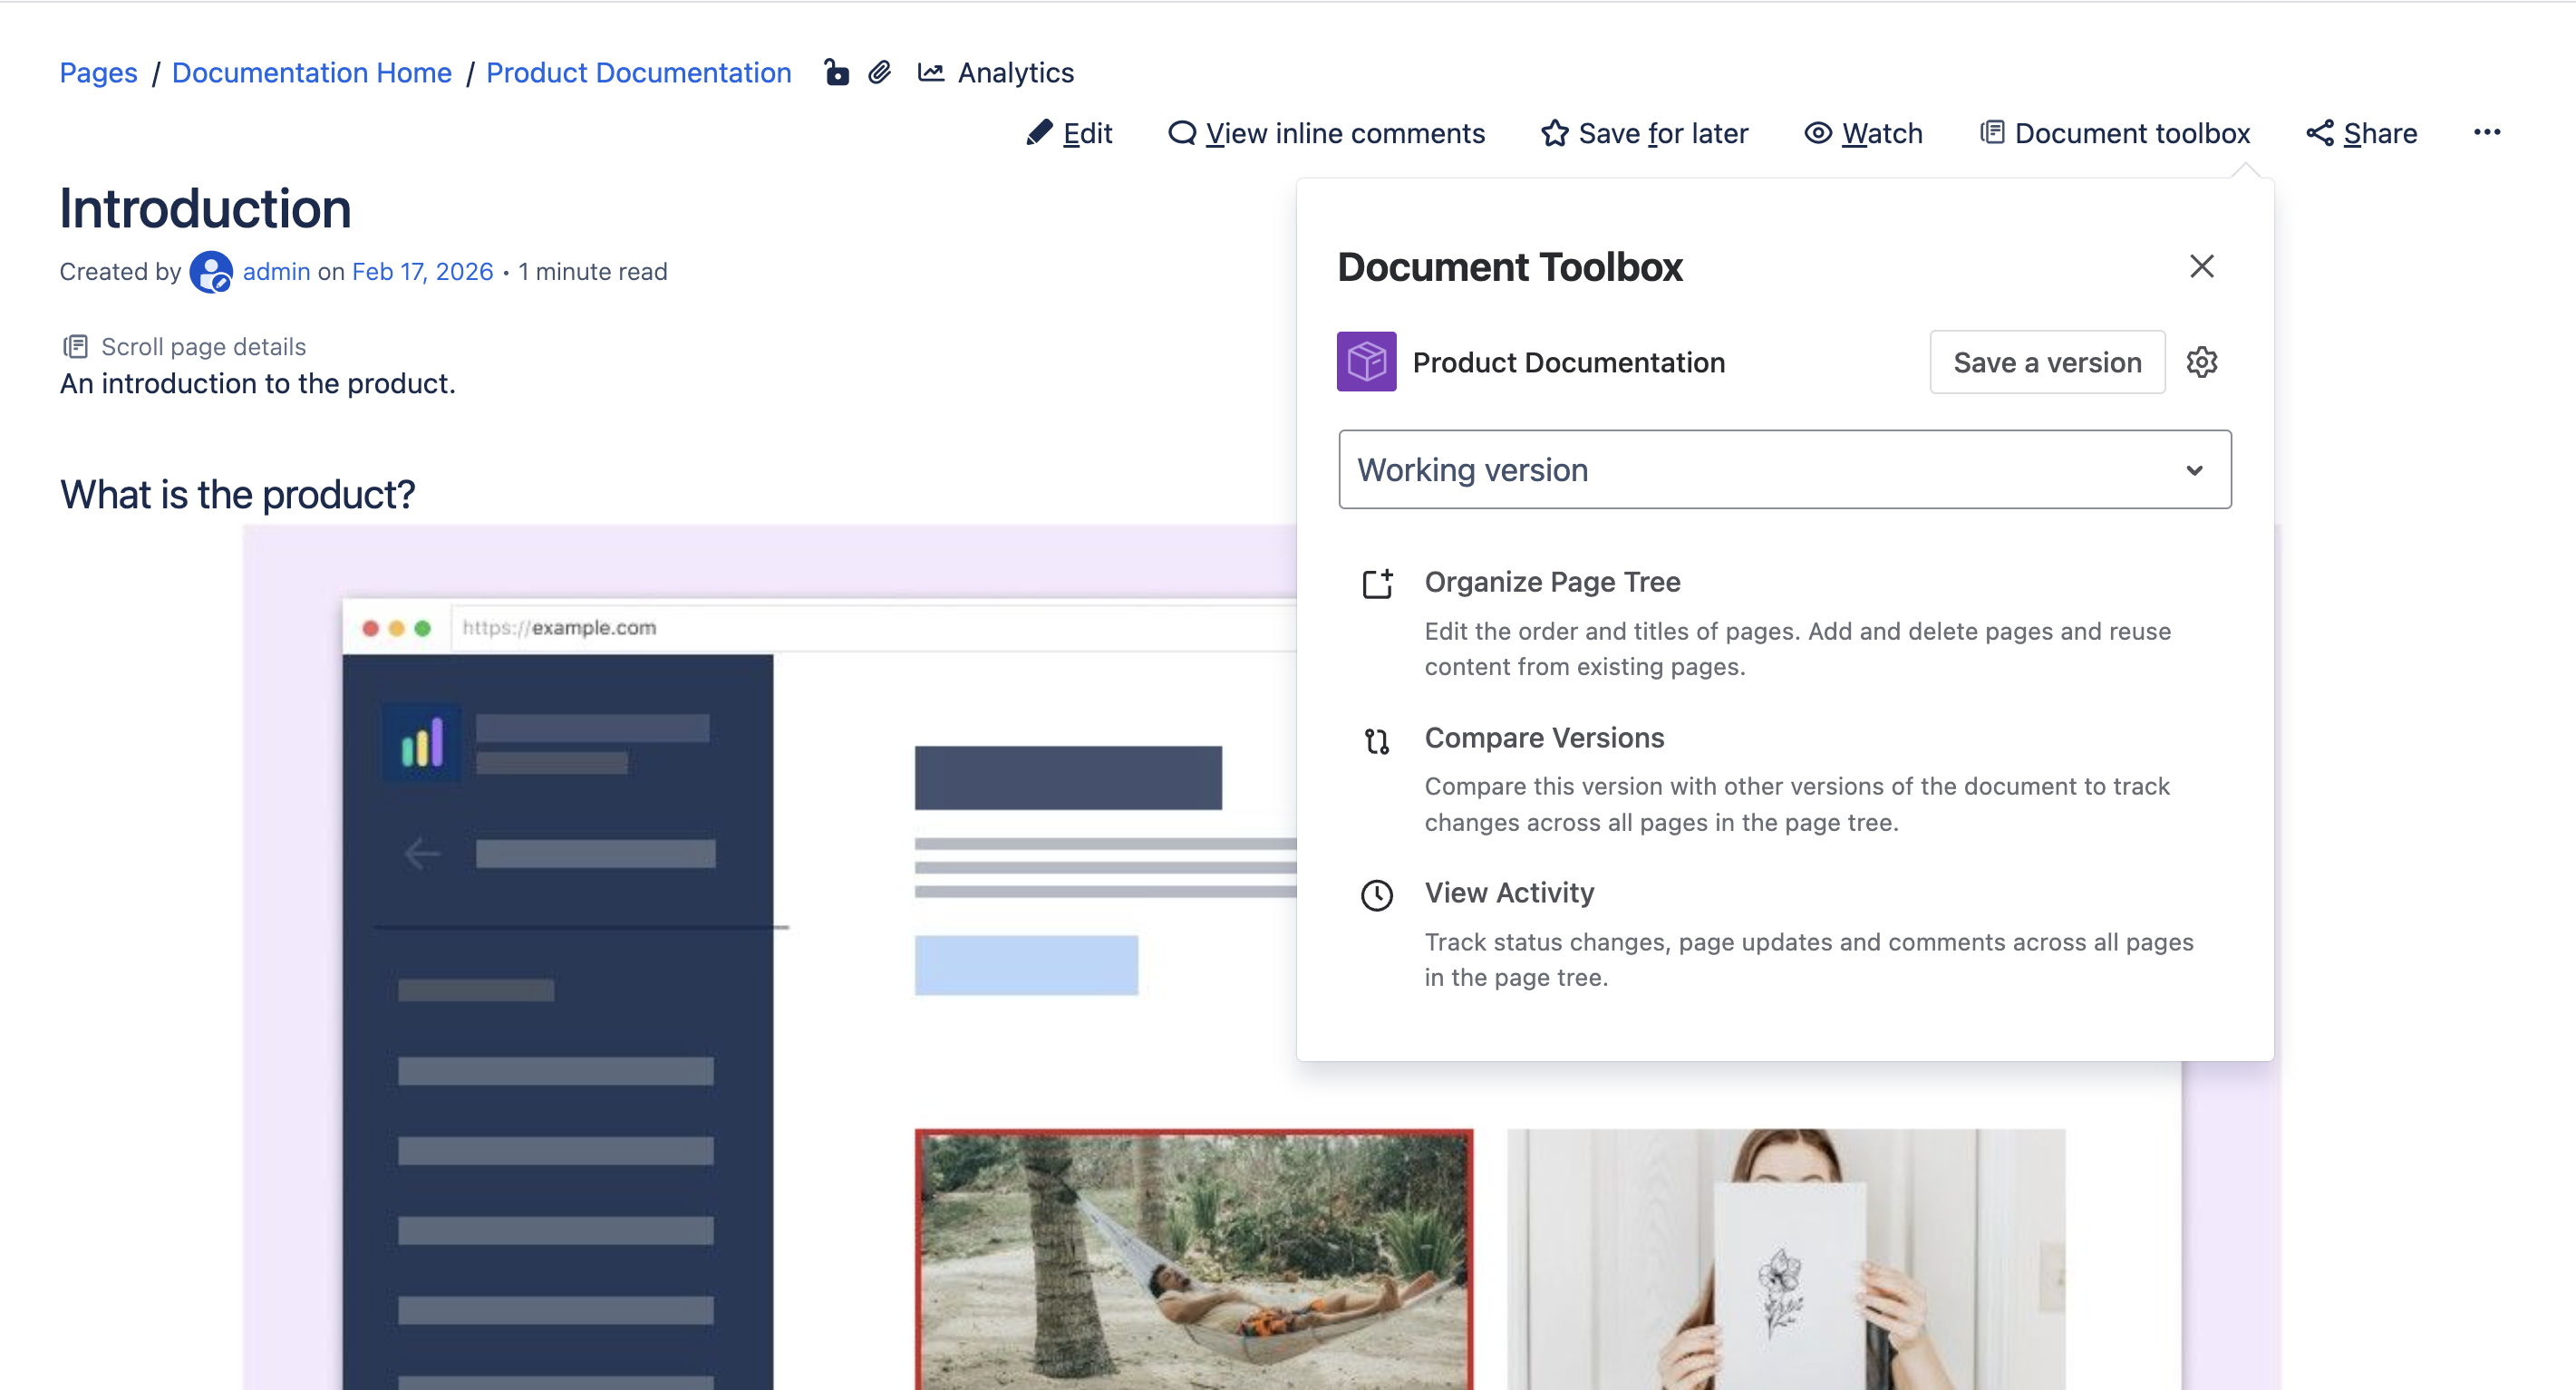2576x1390 pixels.
Task: Click the Scroll page details icon
Action: click(77, 345)
